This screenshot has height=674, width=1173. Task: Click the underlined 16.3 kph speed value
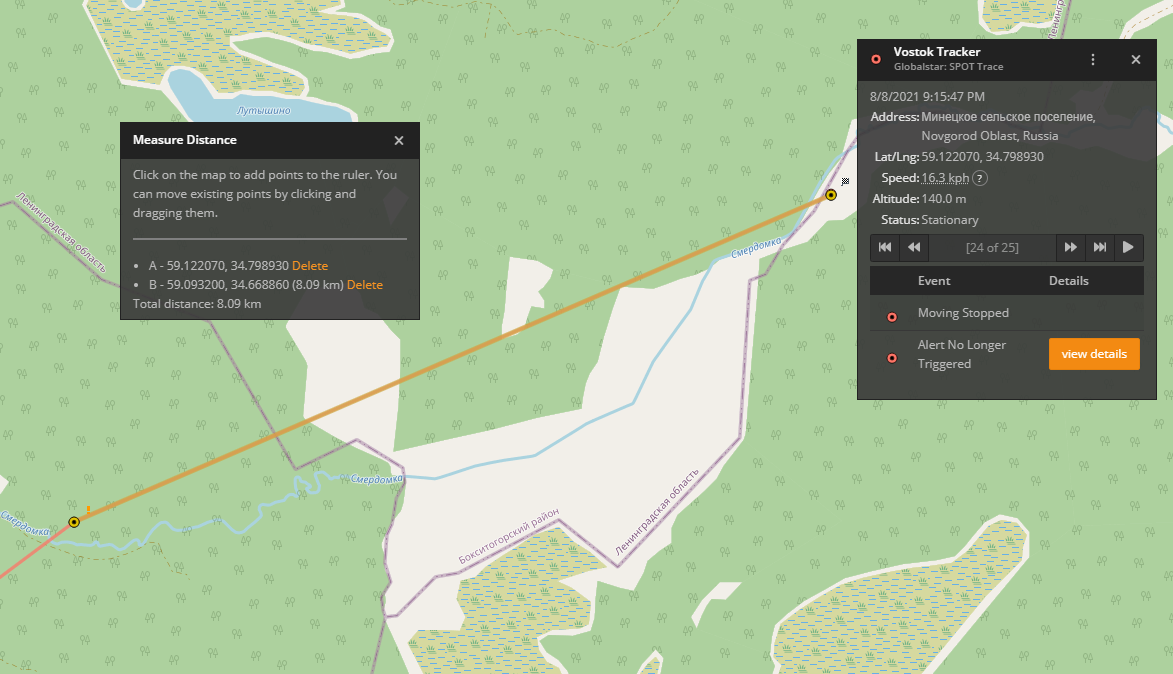943,177
